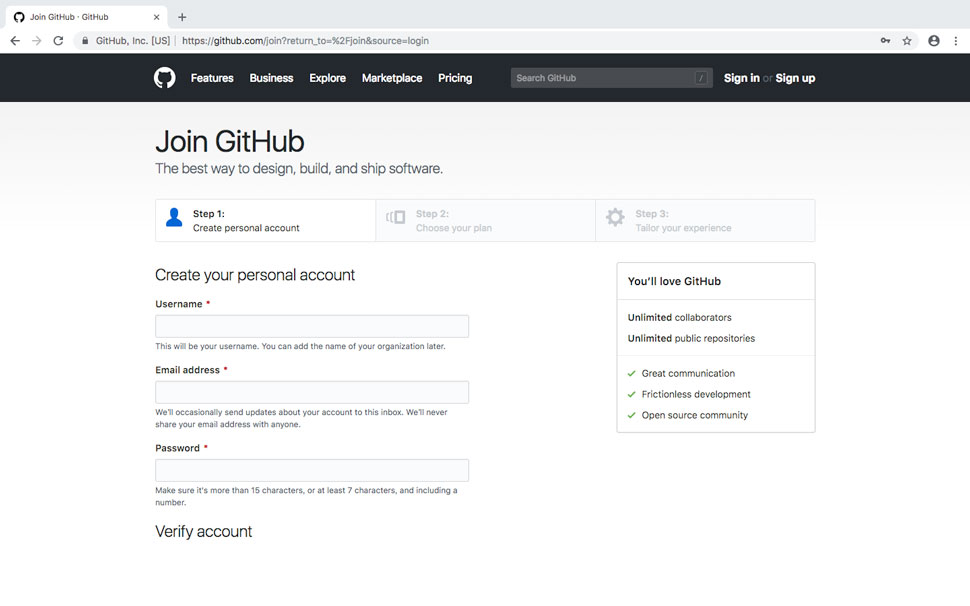970x606 pixels.
Task: Click 'Unlimited collaborators' text
Action: click(680, 318)
